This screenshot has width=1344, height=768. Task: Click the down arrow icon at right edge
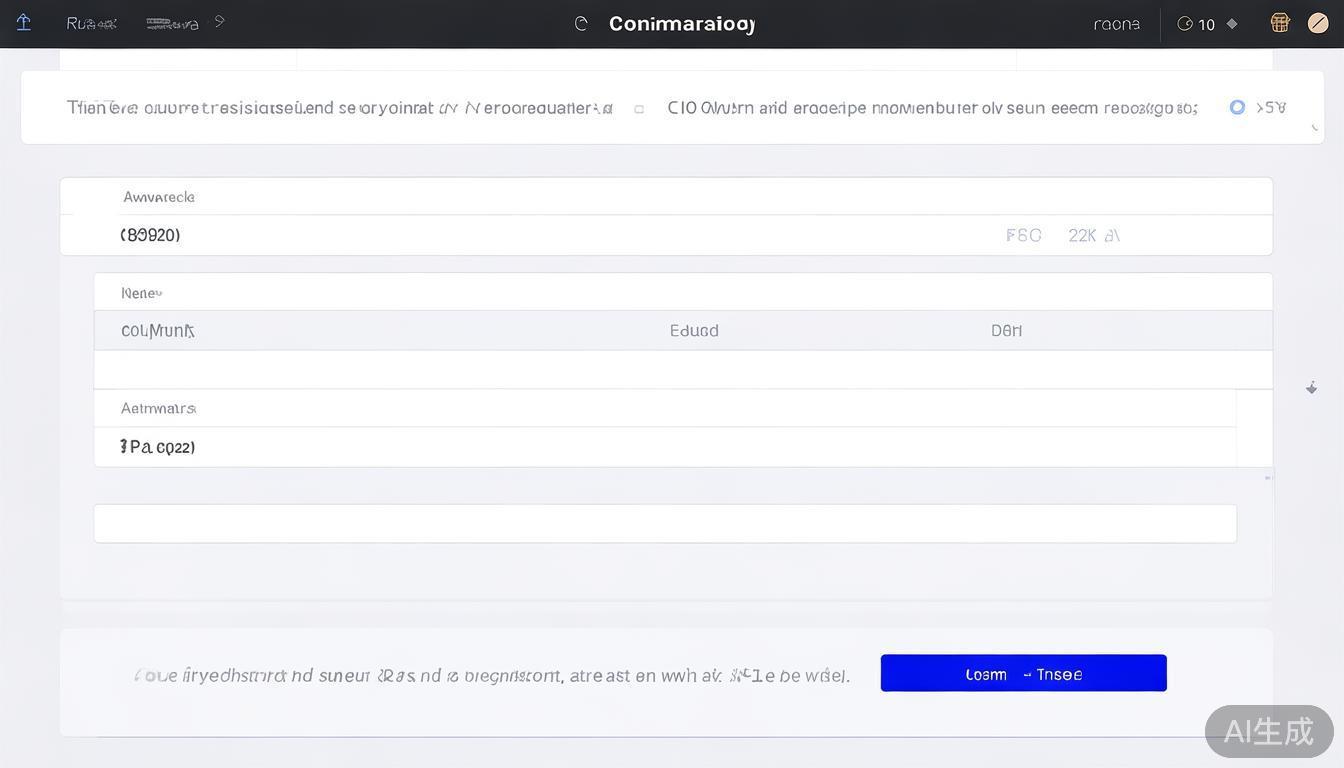coord(1311,388)
